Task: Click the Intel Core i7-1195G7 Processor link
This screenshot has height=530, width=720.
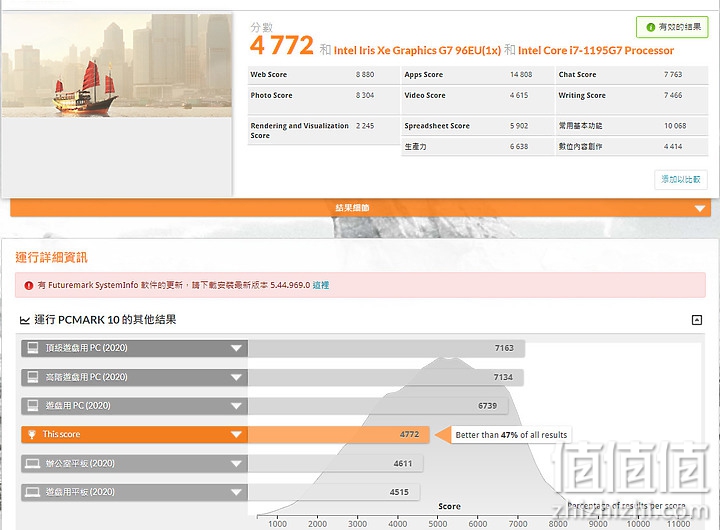Action: [x=596, y=51]
